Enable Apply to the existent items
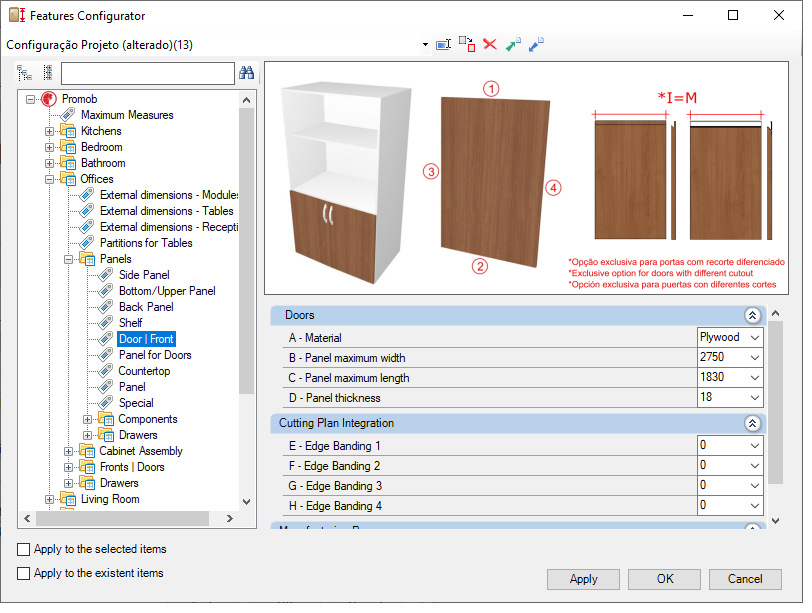Screen dimensions: 812x613 pos(23,574)
